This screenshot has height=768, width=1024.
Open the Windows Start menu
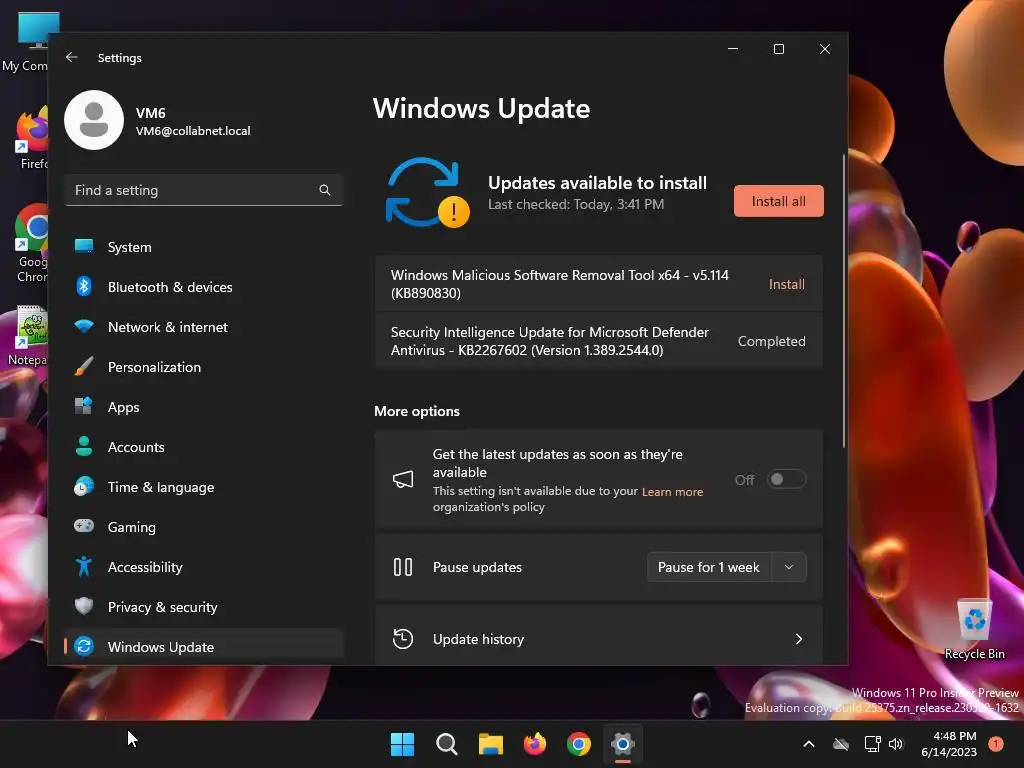click(x=402, y=744)
